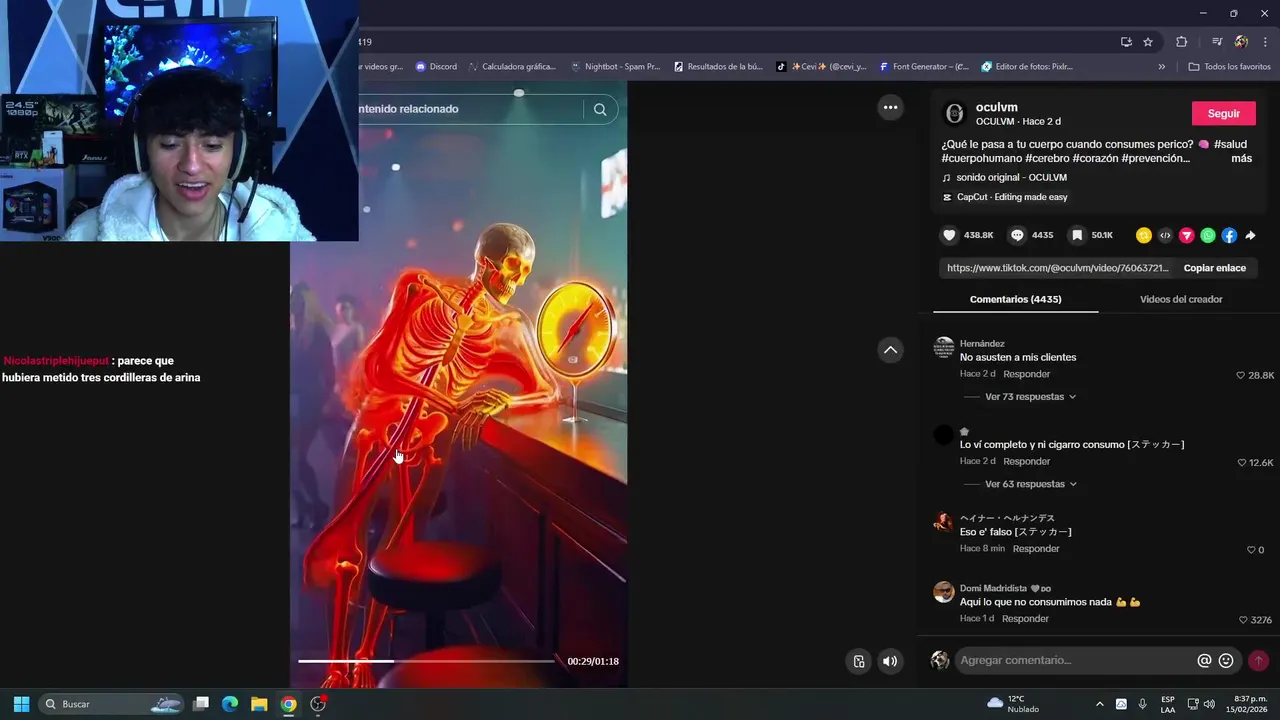Viewport: 1280px width, 720px height.
Task: Click the tiktok video URL text
Action: [x=1057, y=268]
